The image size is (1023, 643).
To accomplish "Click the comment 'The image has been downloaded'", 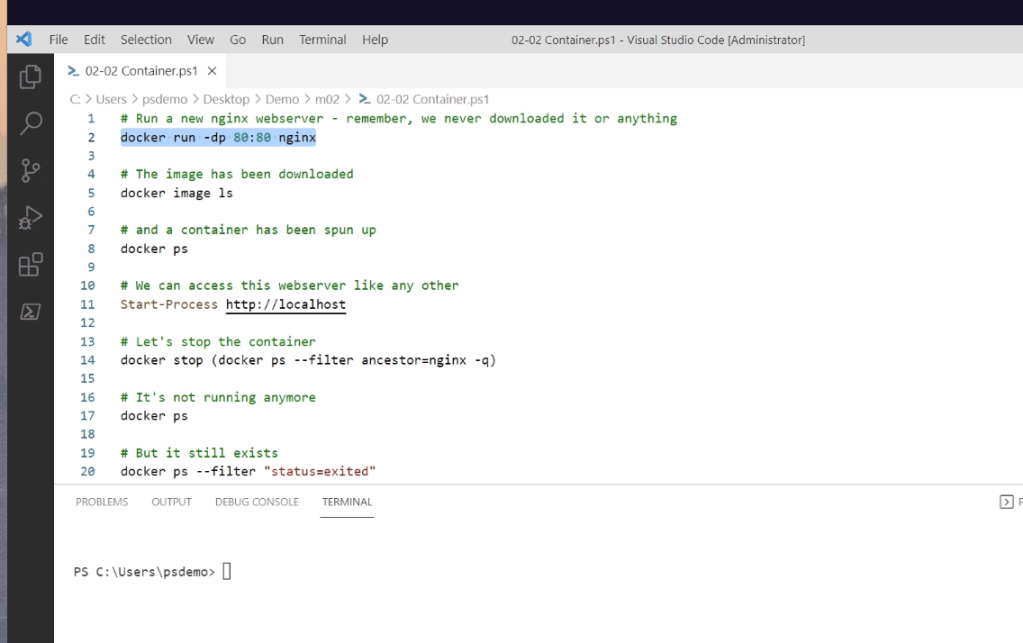I will [237, 174].
